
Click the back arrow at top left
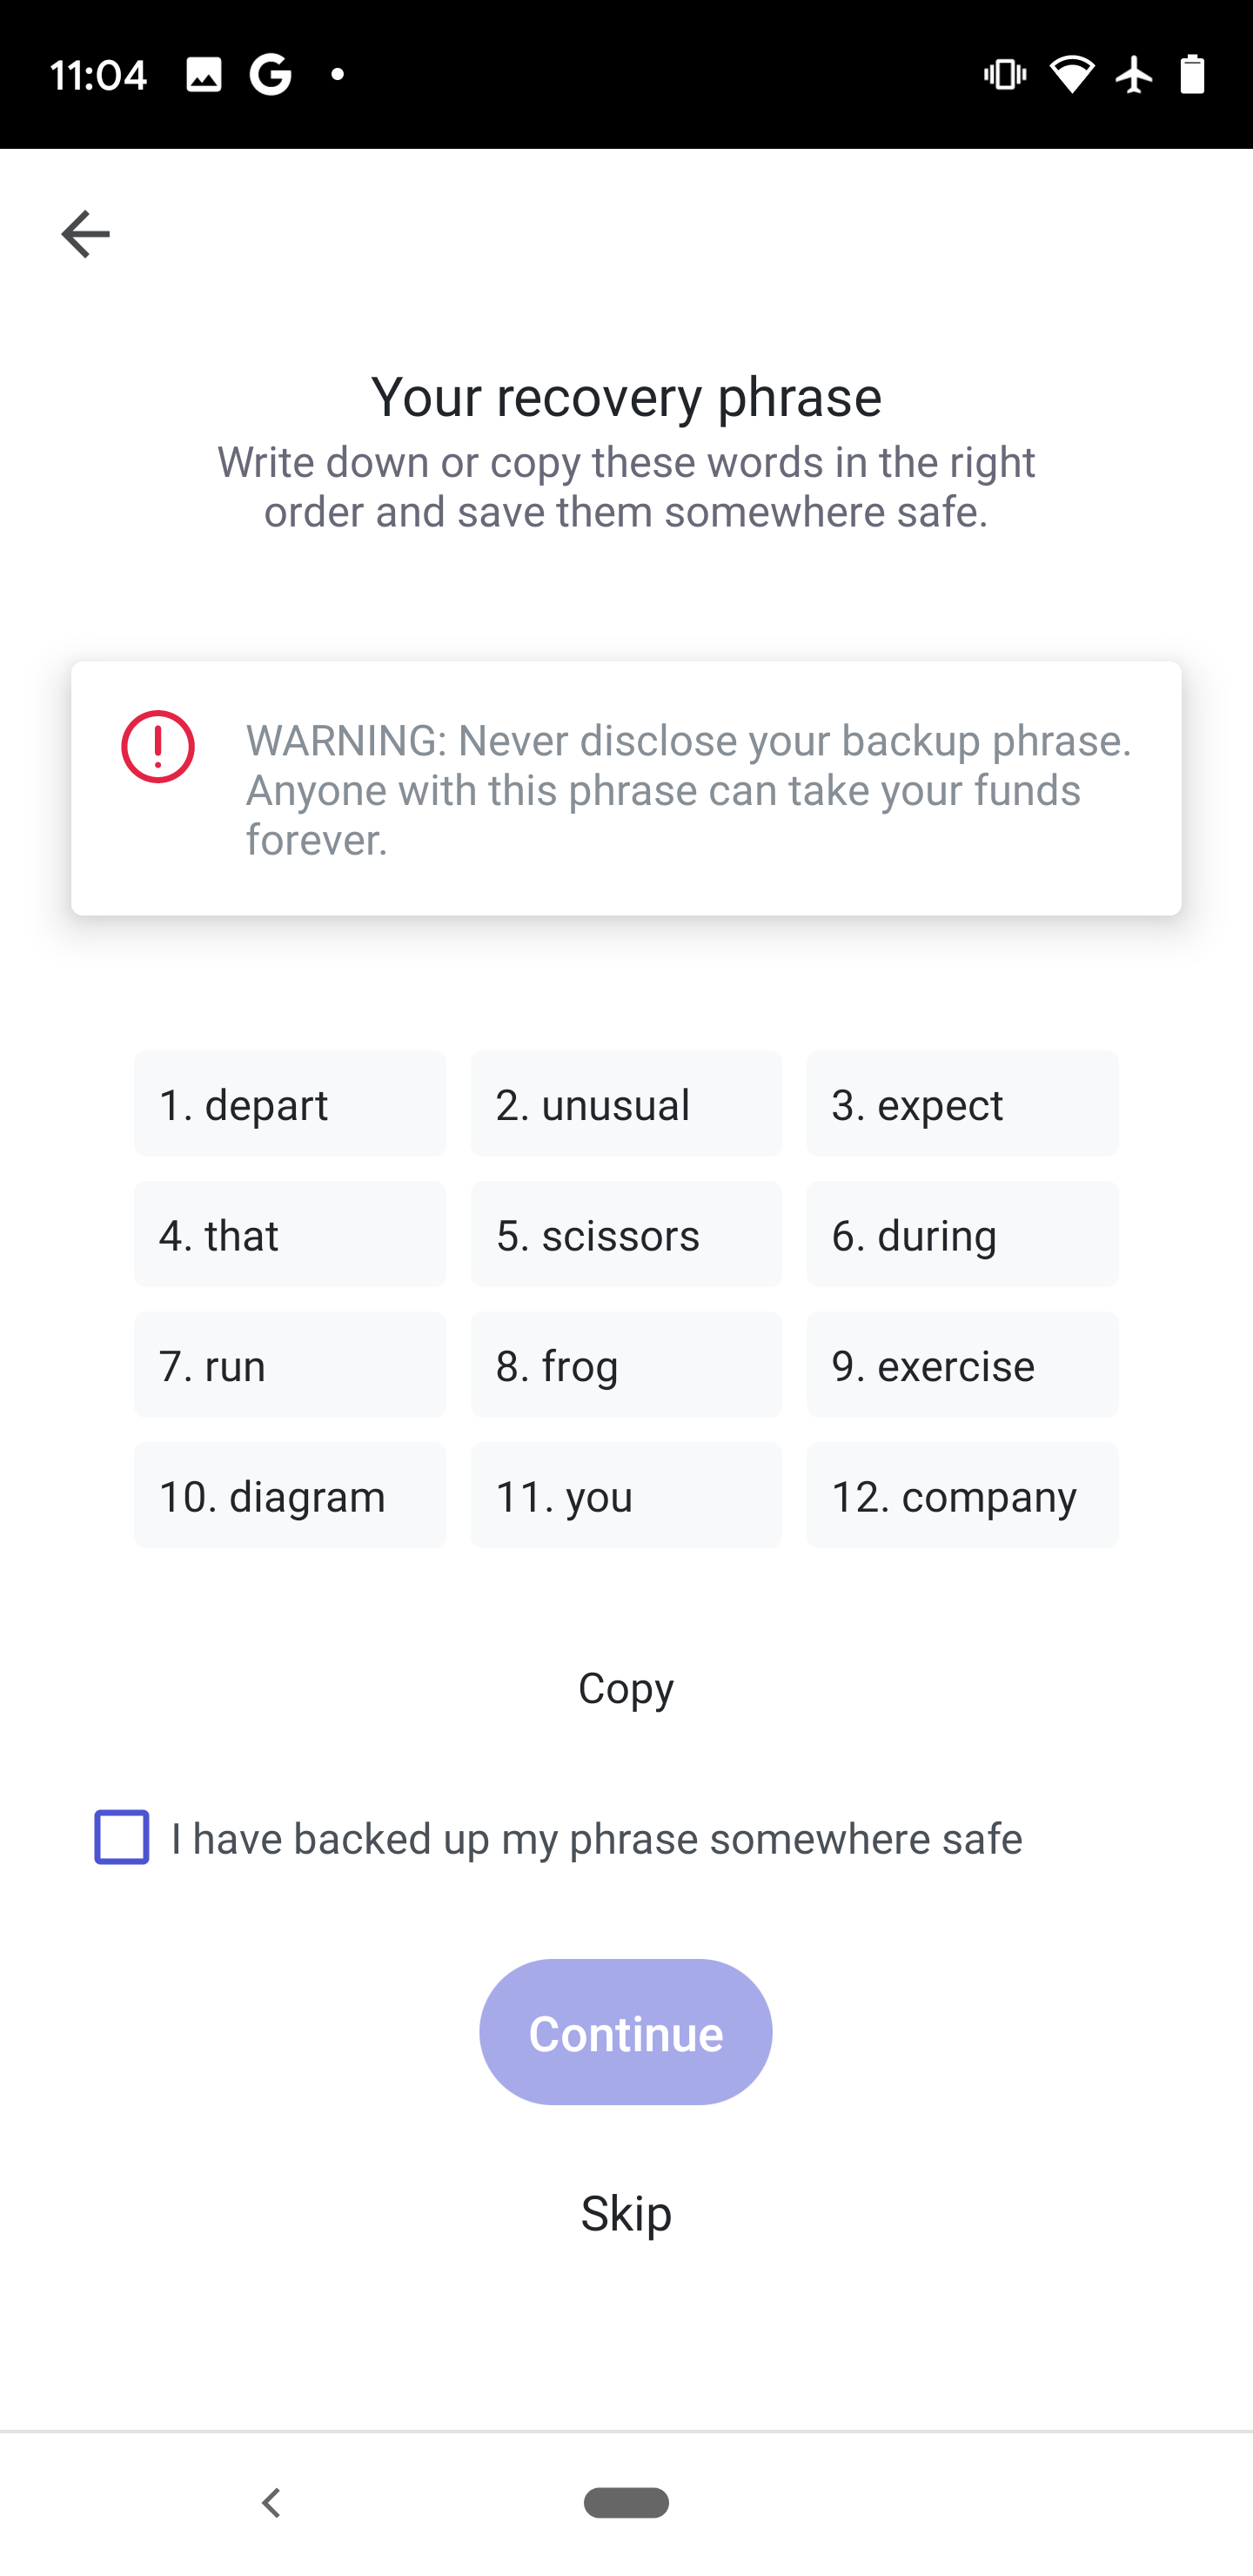(85, 233)
